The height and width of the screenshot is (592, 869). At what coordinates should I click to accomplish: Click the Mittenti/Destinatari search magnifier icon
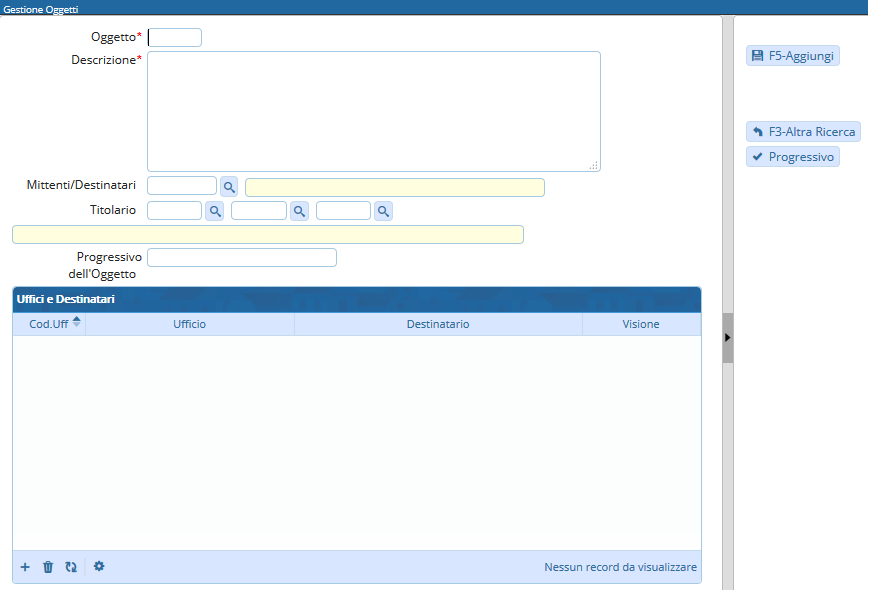point(229,187)
